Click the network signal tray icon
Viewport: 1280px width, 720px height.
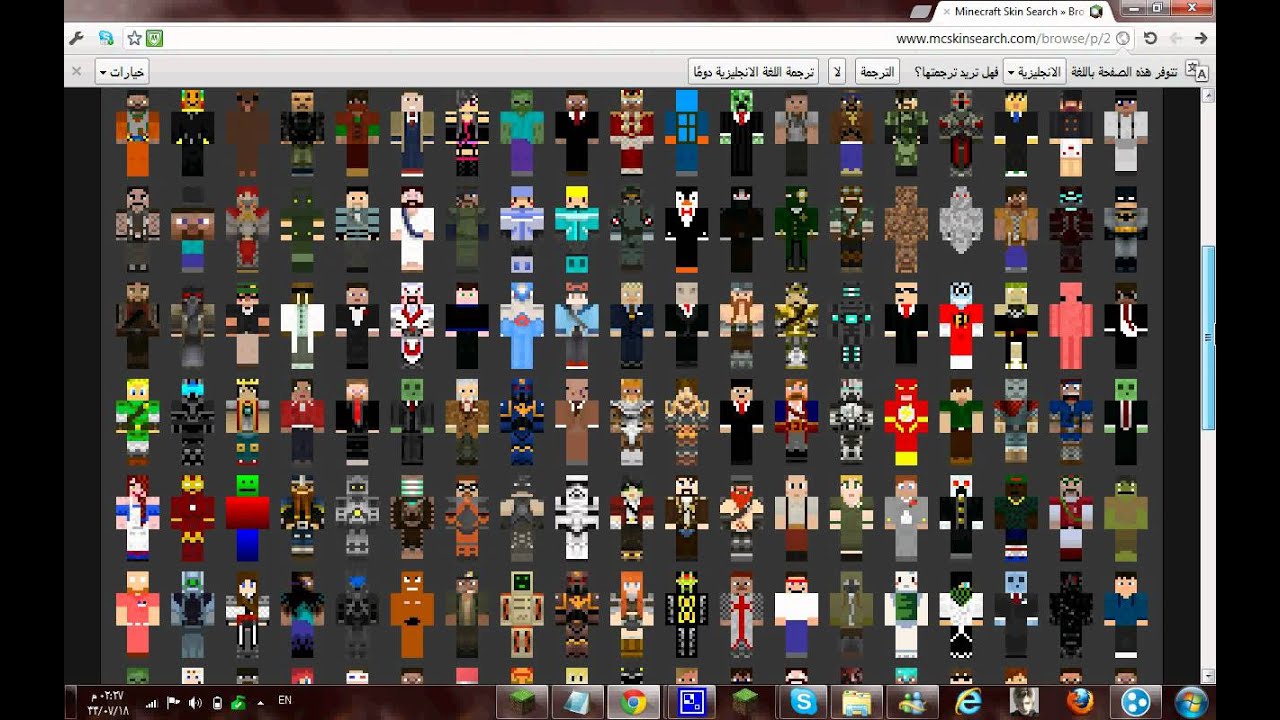[x=152, y=703]
